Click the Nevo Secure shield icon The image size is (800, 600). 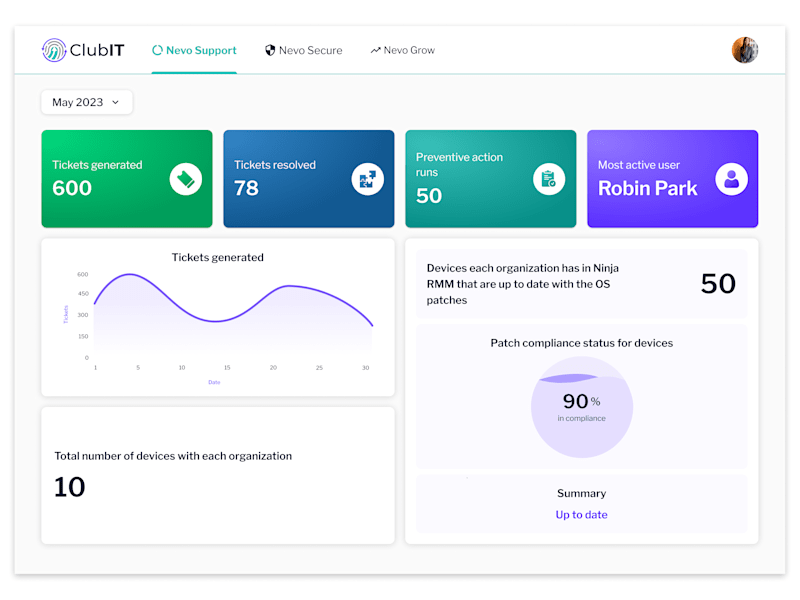[x=270, y=50]
